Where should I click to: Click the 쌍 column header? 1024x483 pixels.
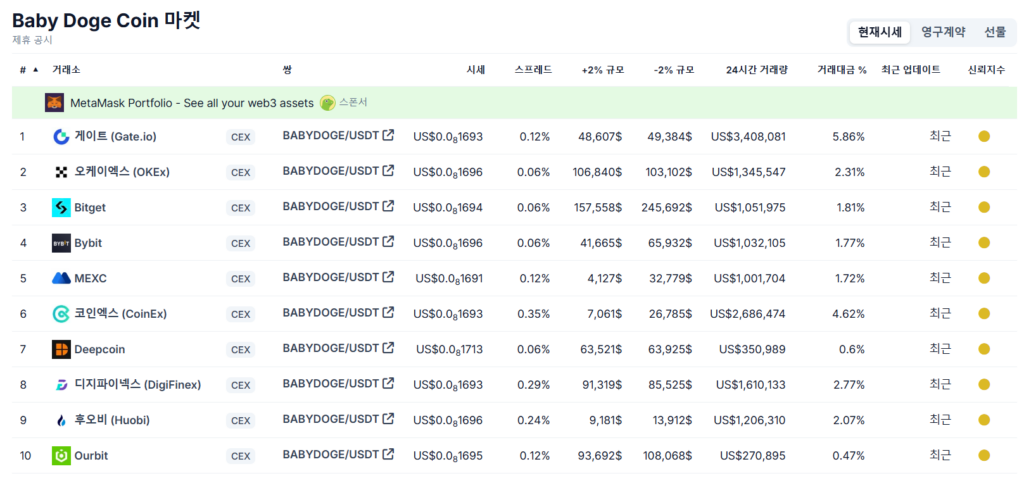coord(287,70)
